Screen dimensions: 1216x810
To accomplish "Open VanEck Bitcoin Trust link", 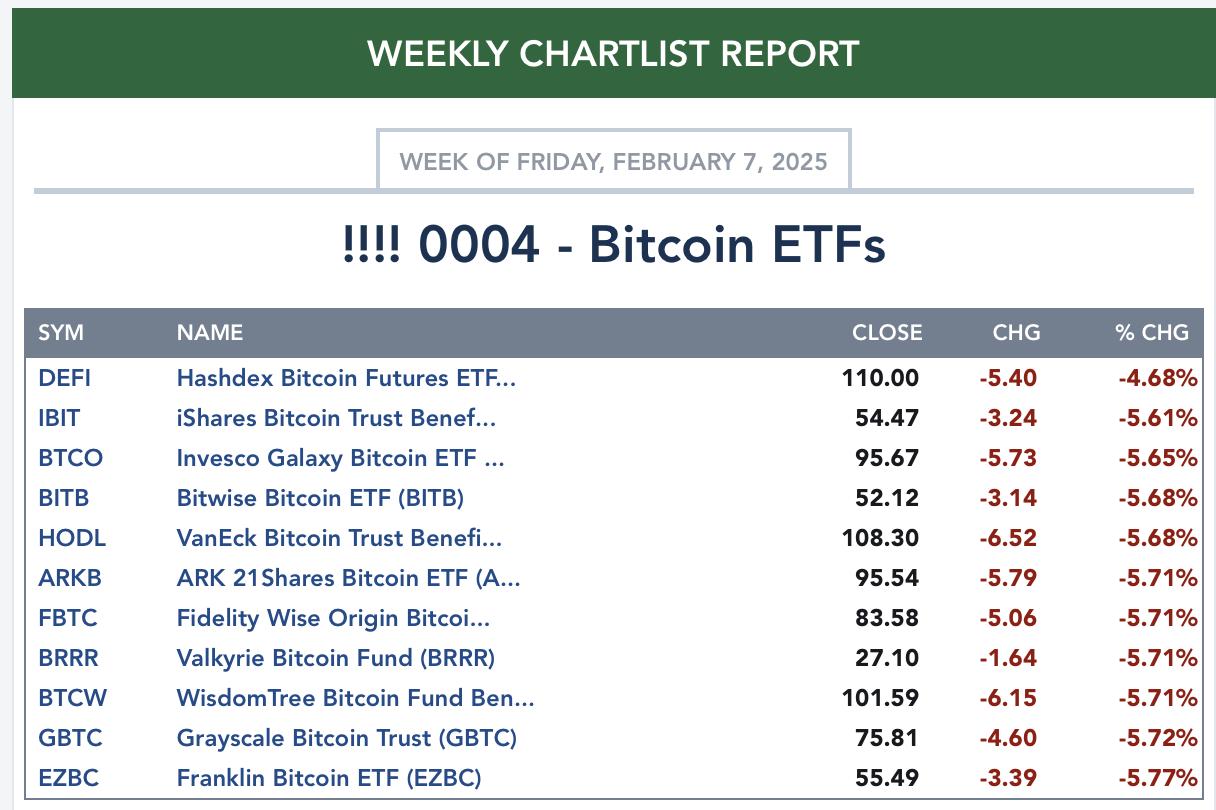I will coord(339,538).
